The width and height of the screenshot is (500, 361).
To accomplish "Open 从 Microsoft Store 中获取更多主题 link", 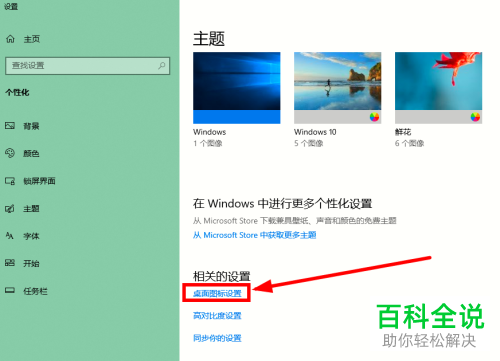I will [x=254, y=235].
